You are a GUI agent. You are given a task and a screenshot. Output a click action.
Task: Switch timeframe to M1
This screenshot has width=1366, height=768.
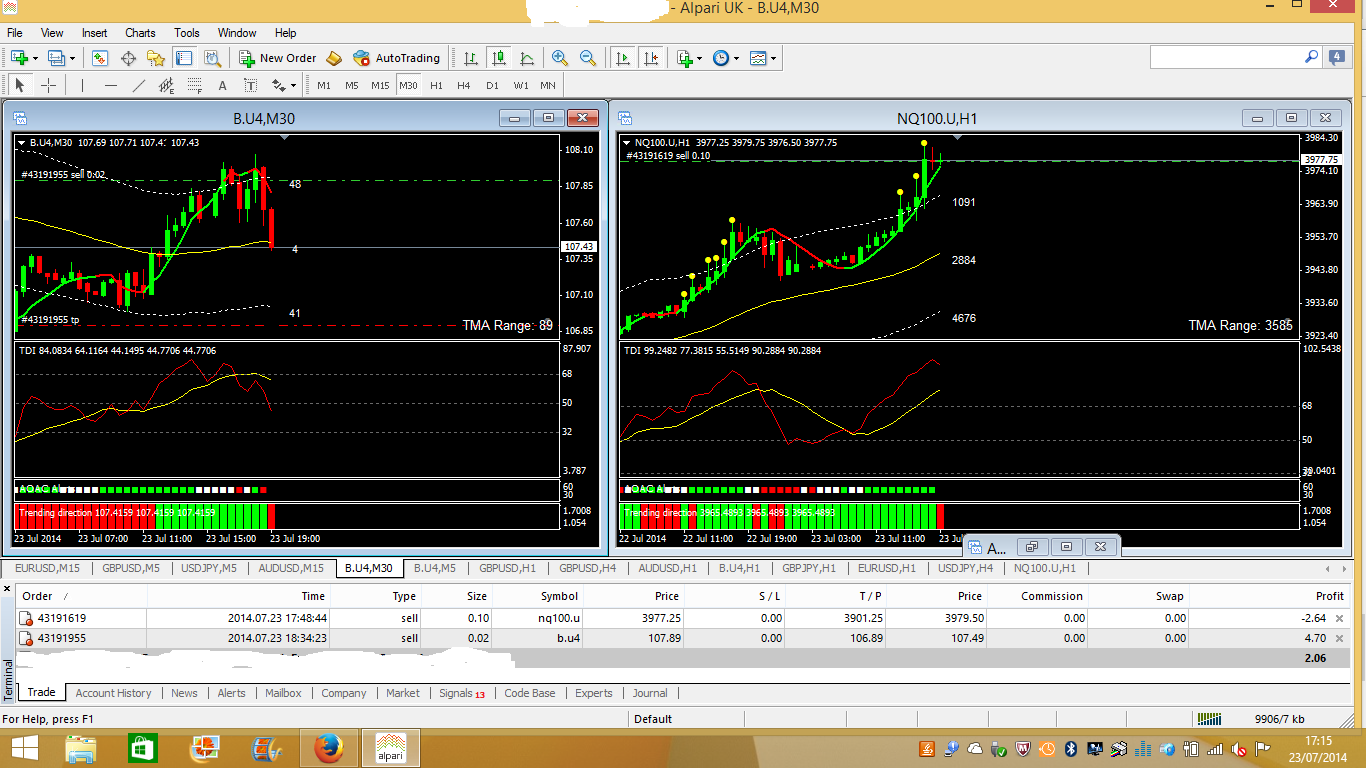click(324, 85)
